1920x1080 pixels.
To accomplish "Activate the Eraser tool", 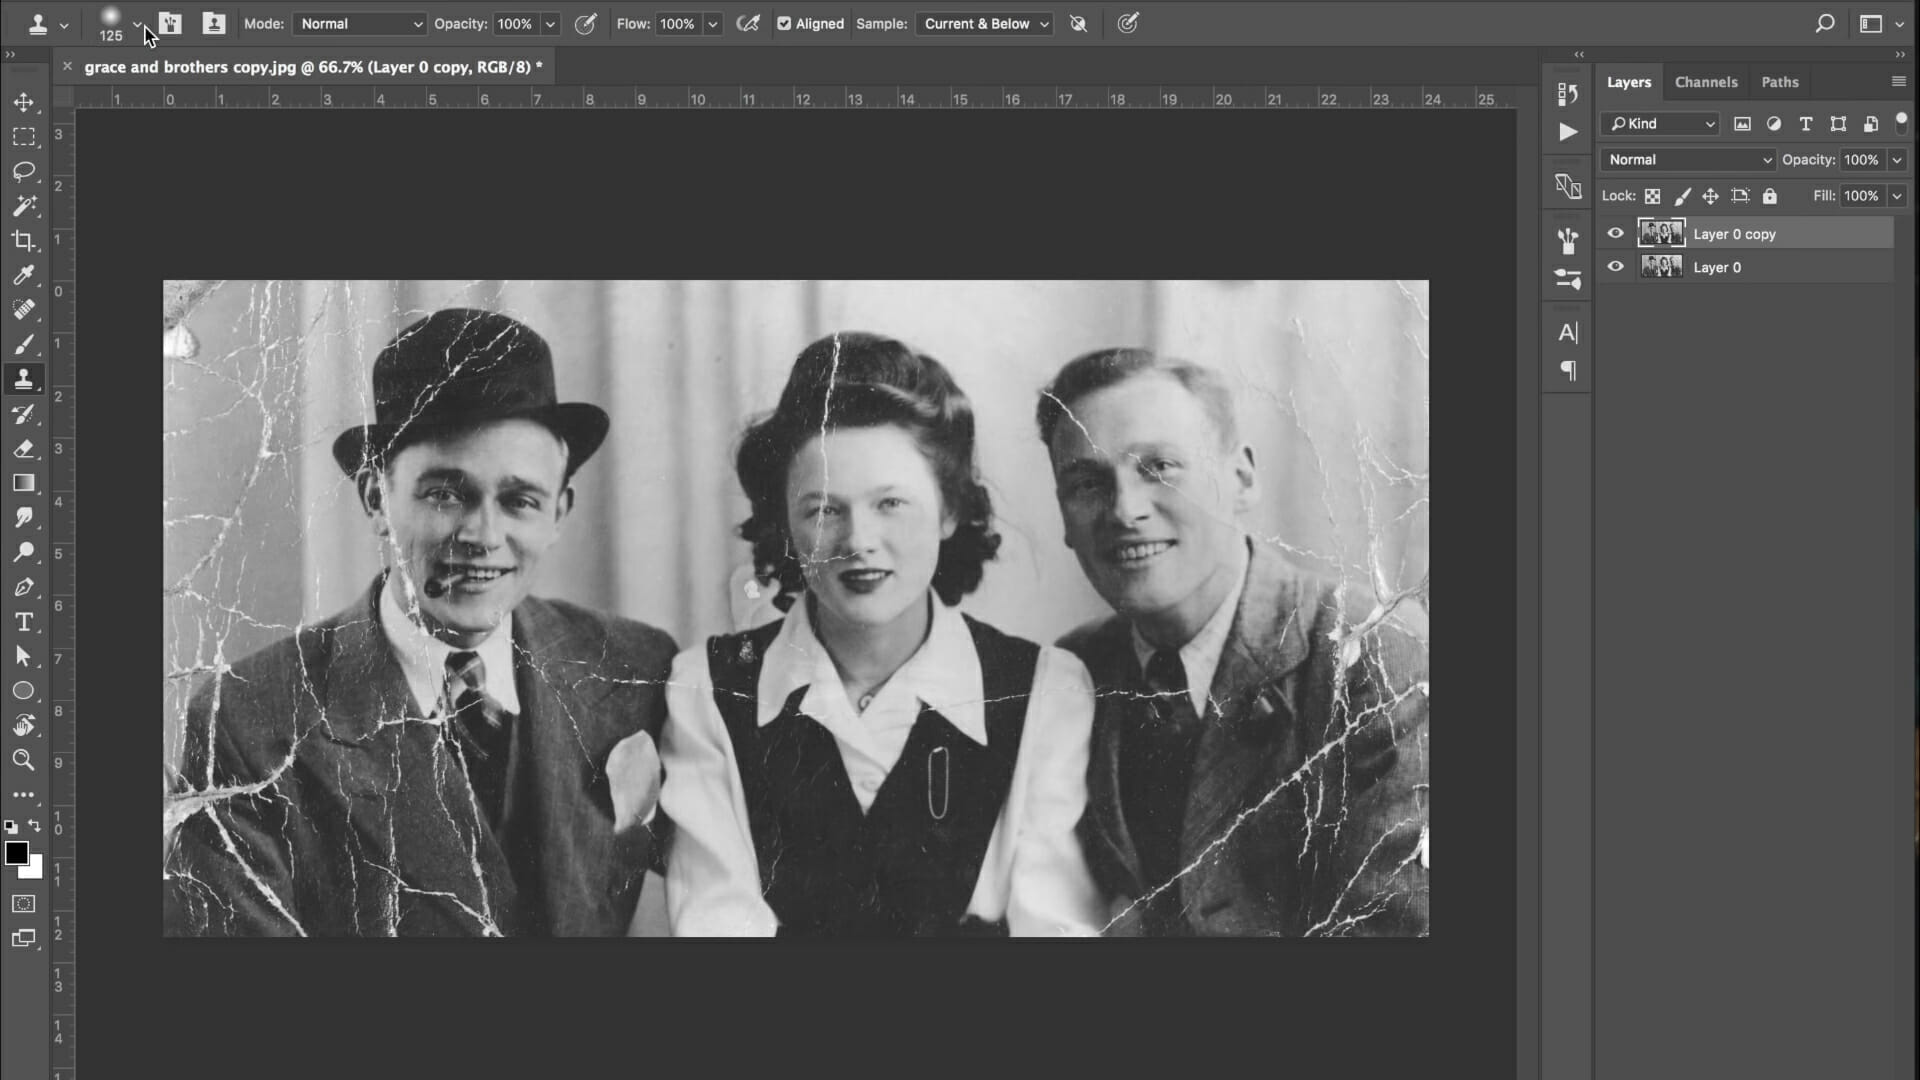I will [x=24, y=449].
